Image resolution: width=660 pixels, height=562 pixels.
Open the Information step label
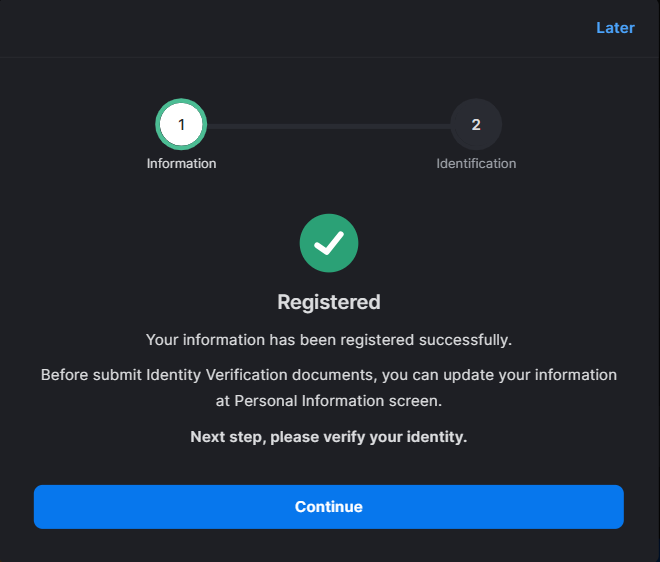click(181, 163)
